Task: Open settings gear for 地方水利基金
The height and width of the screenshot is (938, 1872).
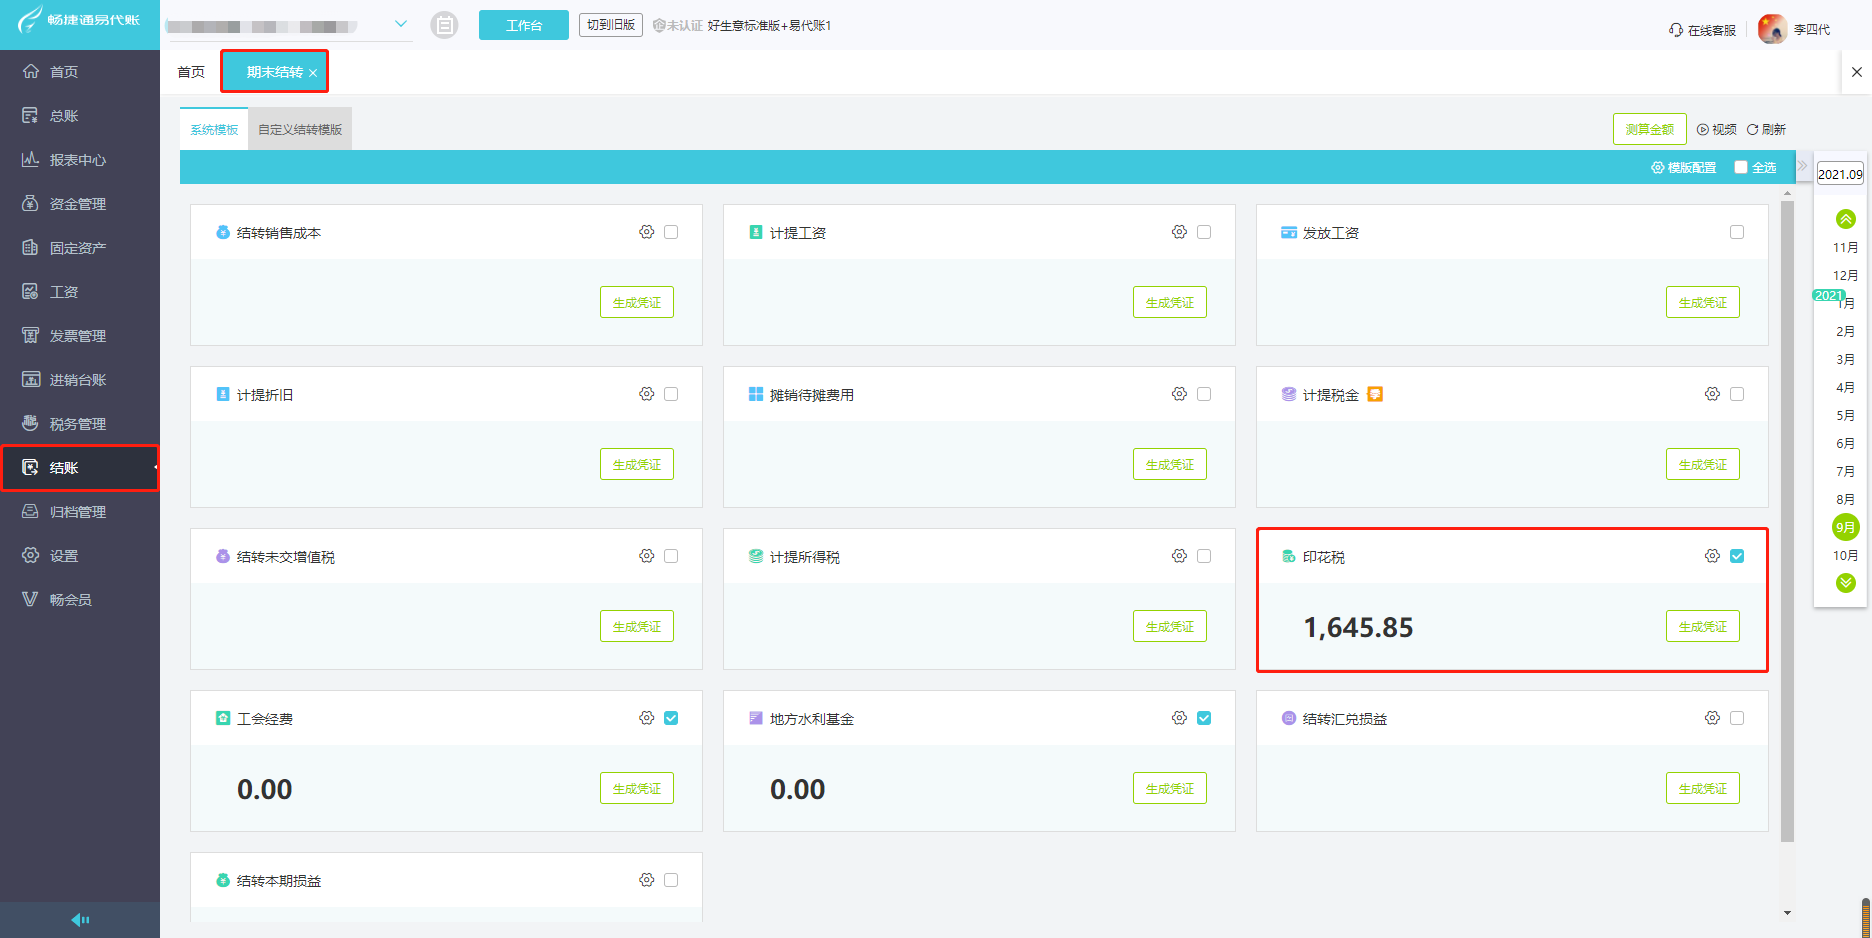Action: (1180, 718)
